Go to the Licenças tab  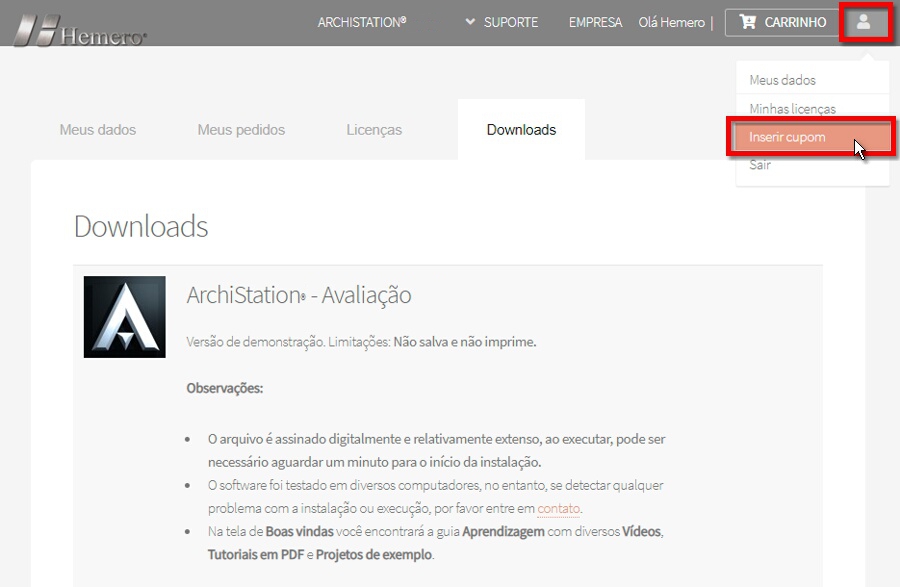tap(374, 130)
